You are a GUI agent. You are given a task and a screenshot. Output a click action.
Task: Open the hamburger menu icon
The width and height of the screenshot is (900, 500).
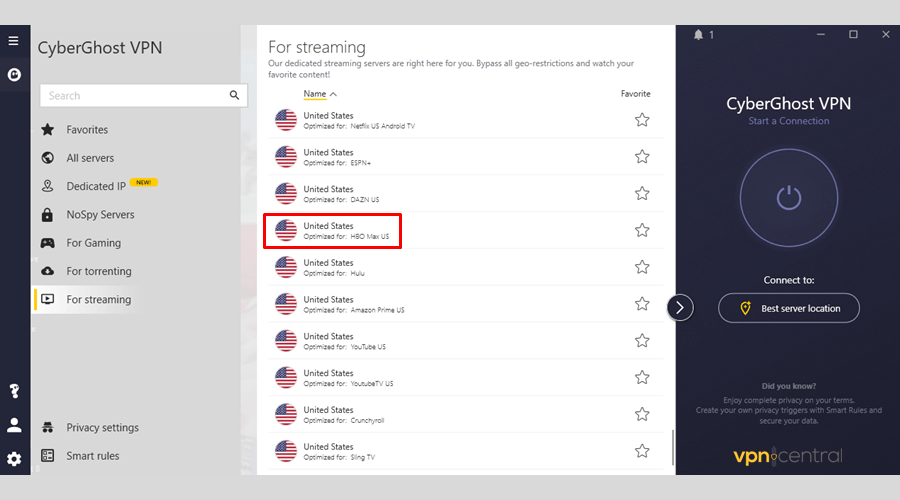14,41
